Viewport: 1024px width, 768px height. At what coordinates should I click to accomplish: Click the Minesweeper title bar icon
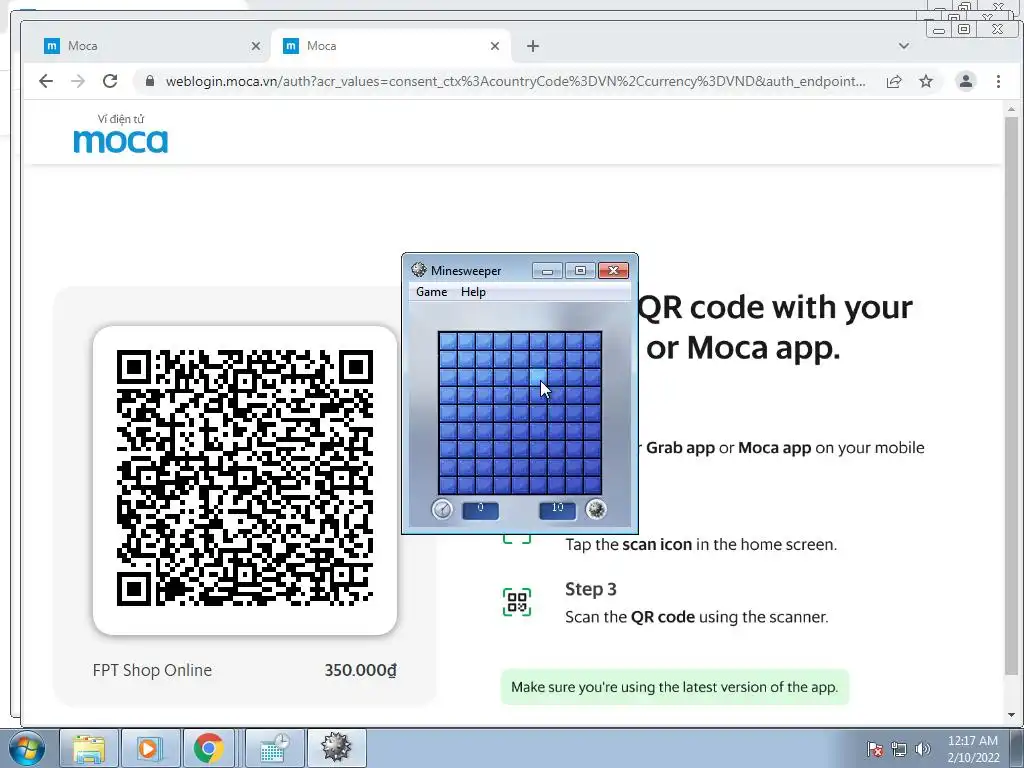coord(419,270)
